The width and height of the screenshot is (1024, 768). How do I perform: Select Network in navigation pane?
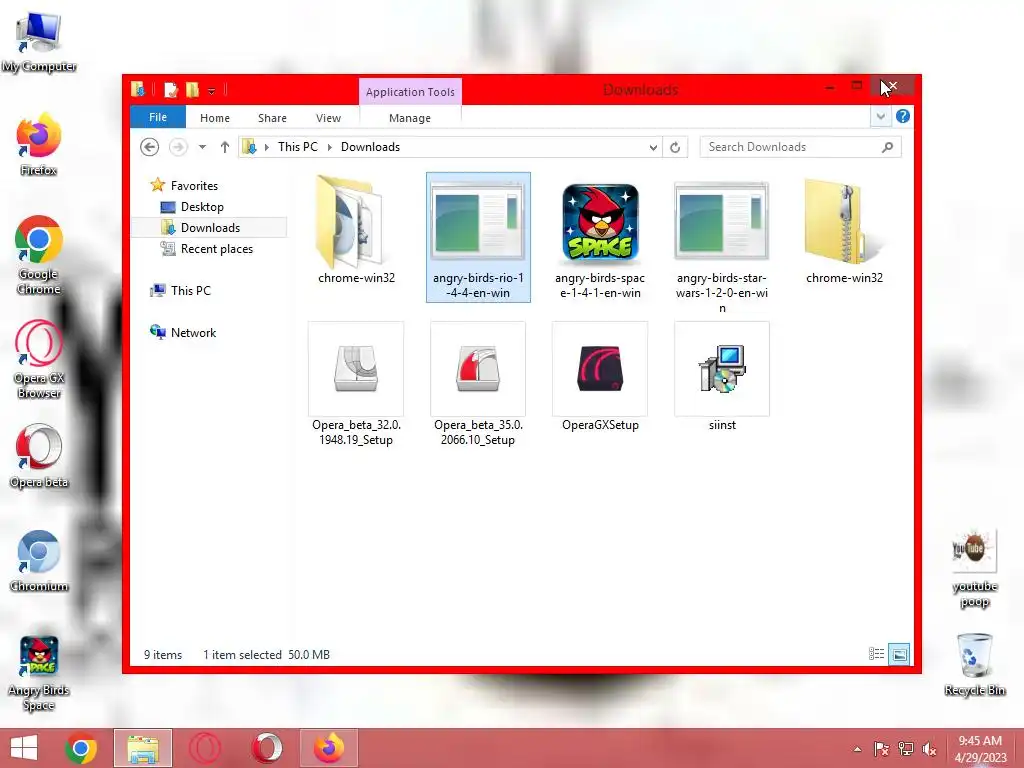click(x=193, y=332)
